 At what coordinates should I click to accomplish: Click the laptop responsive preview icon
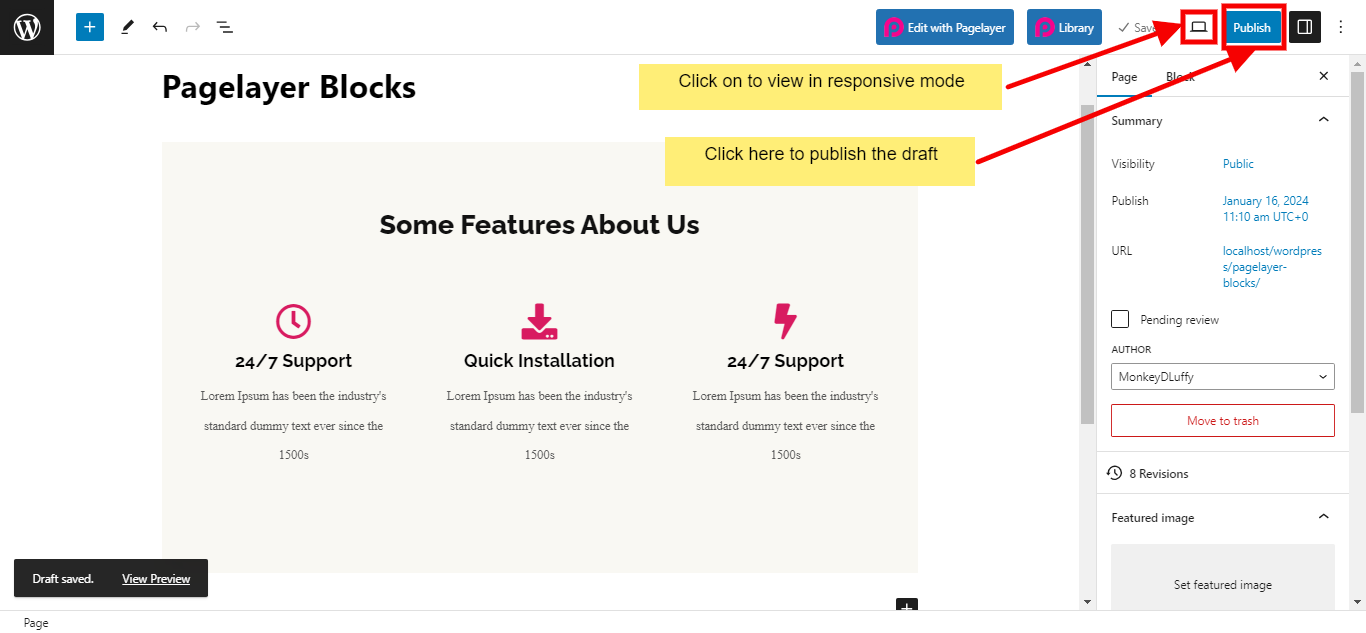[x=1198, y=27]
